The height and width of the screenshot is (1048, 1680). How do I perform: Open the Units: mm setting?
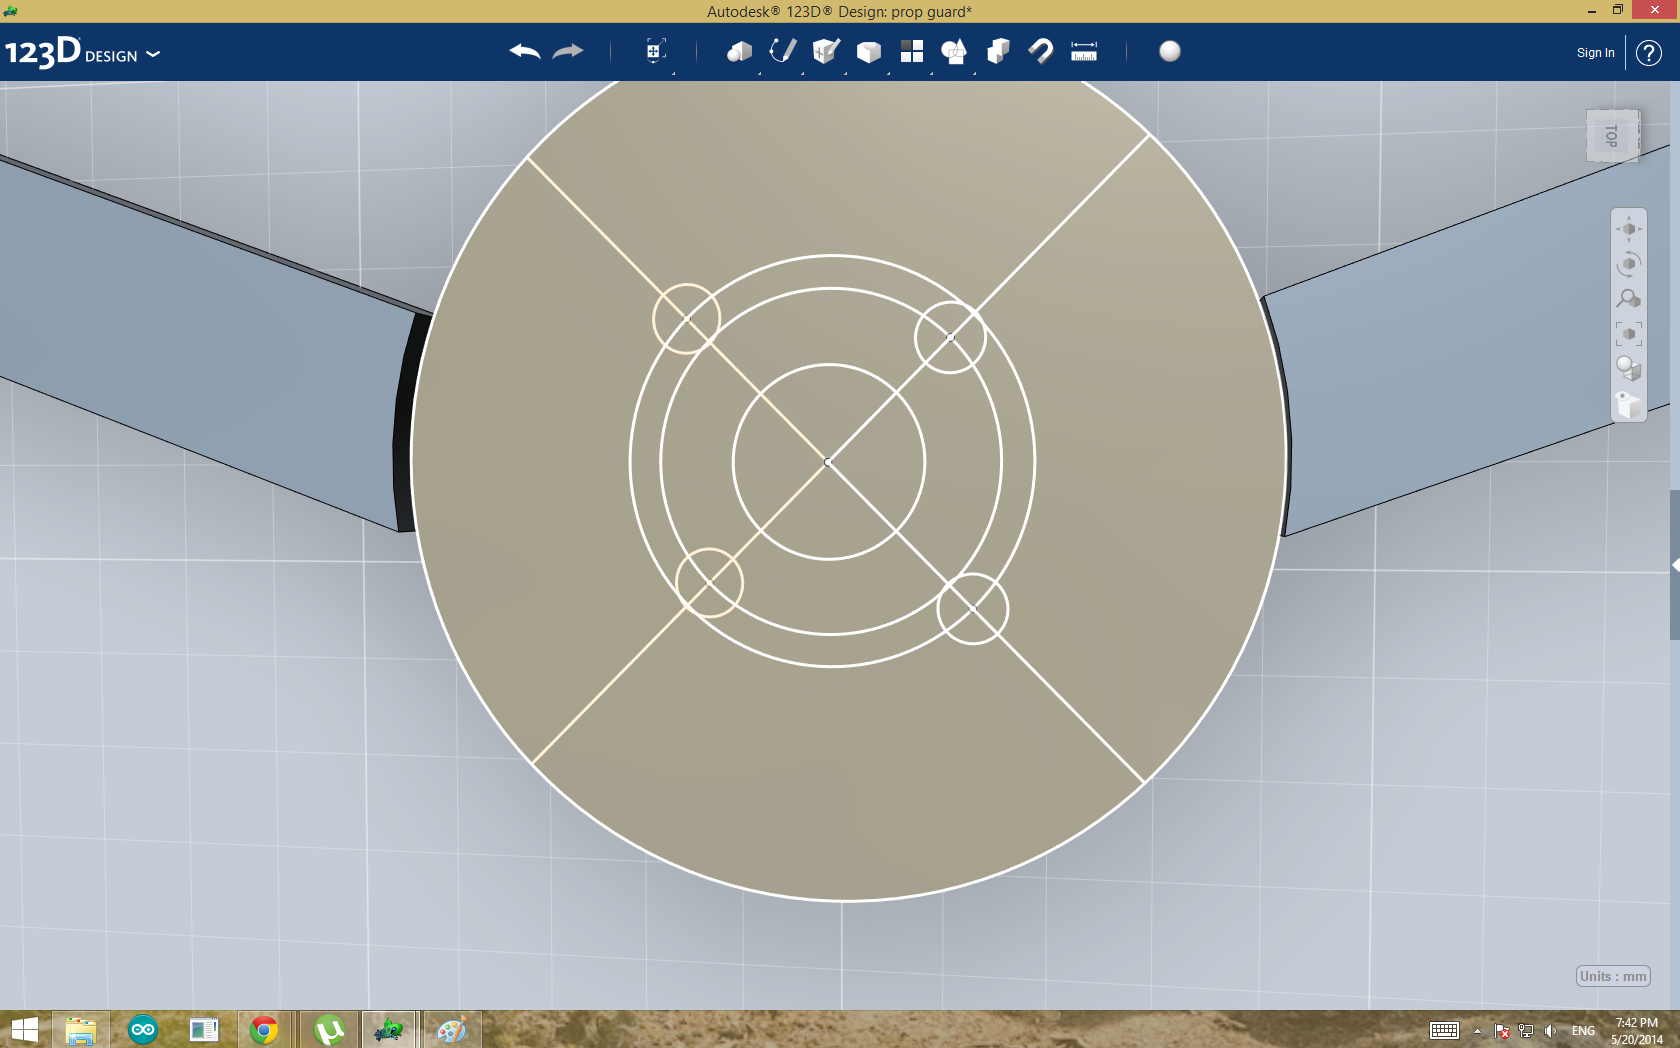click(x=1613, y=976)
